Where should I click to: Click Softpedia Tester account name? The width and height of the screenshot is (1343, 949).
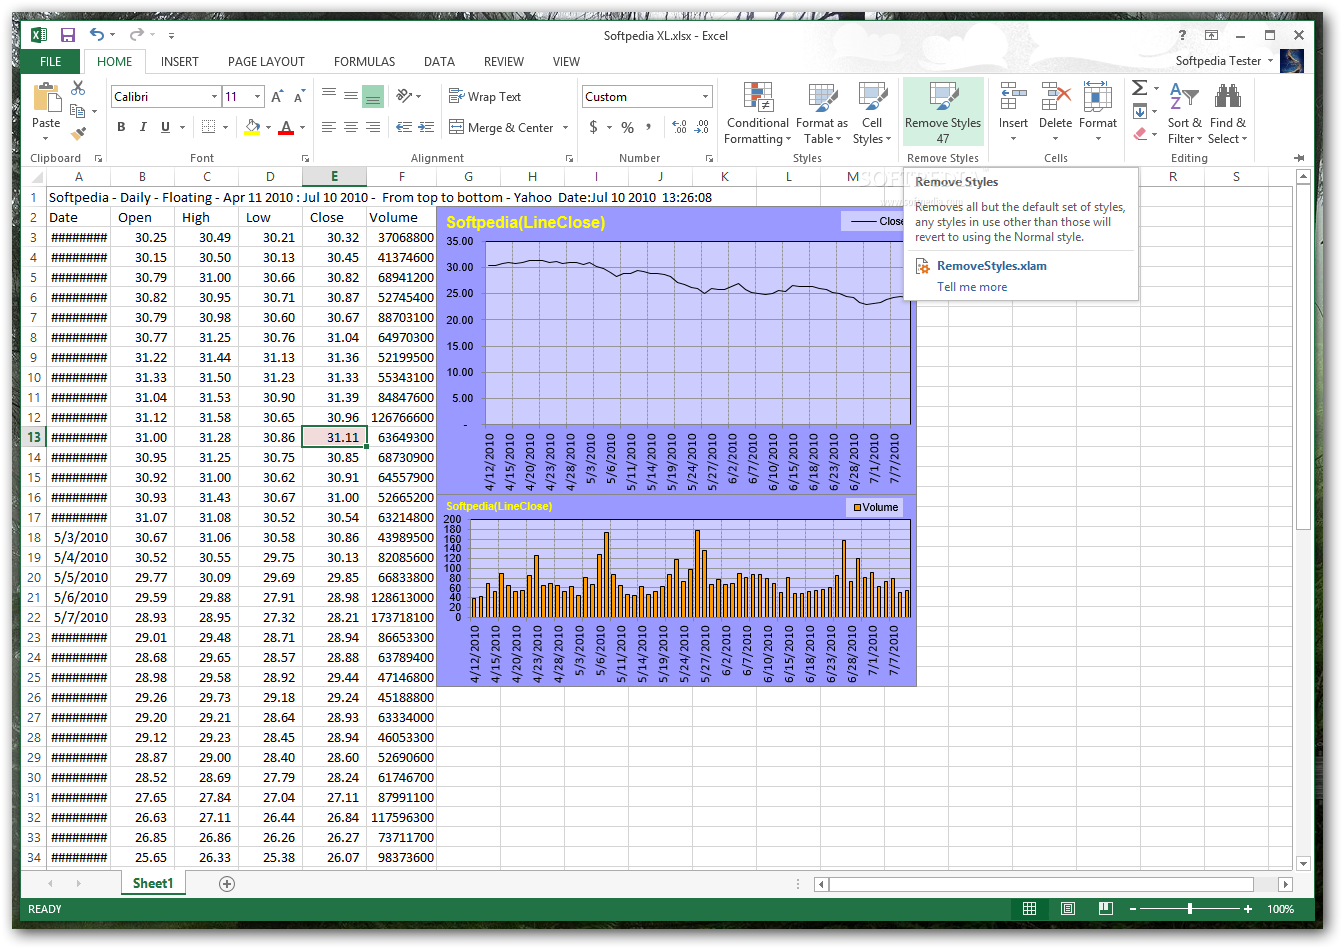point(1218,61)
